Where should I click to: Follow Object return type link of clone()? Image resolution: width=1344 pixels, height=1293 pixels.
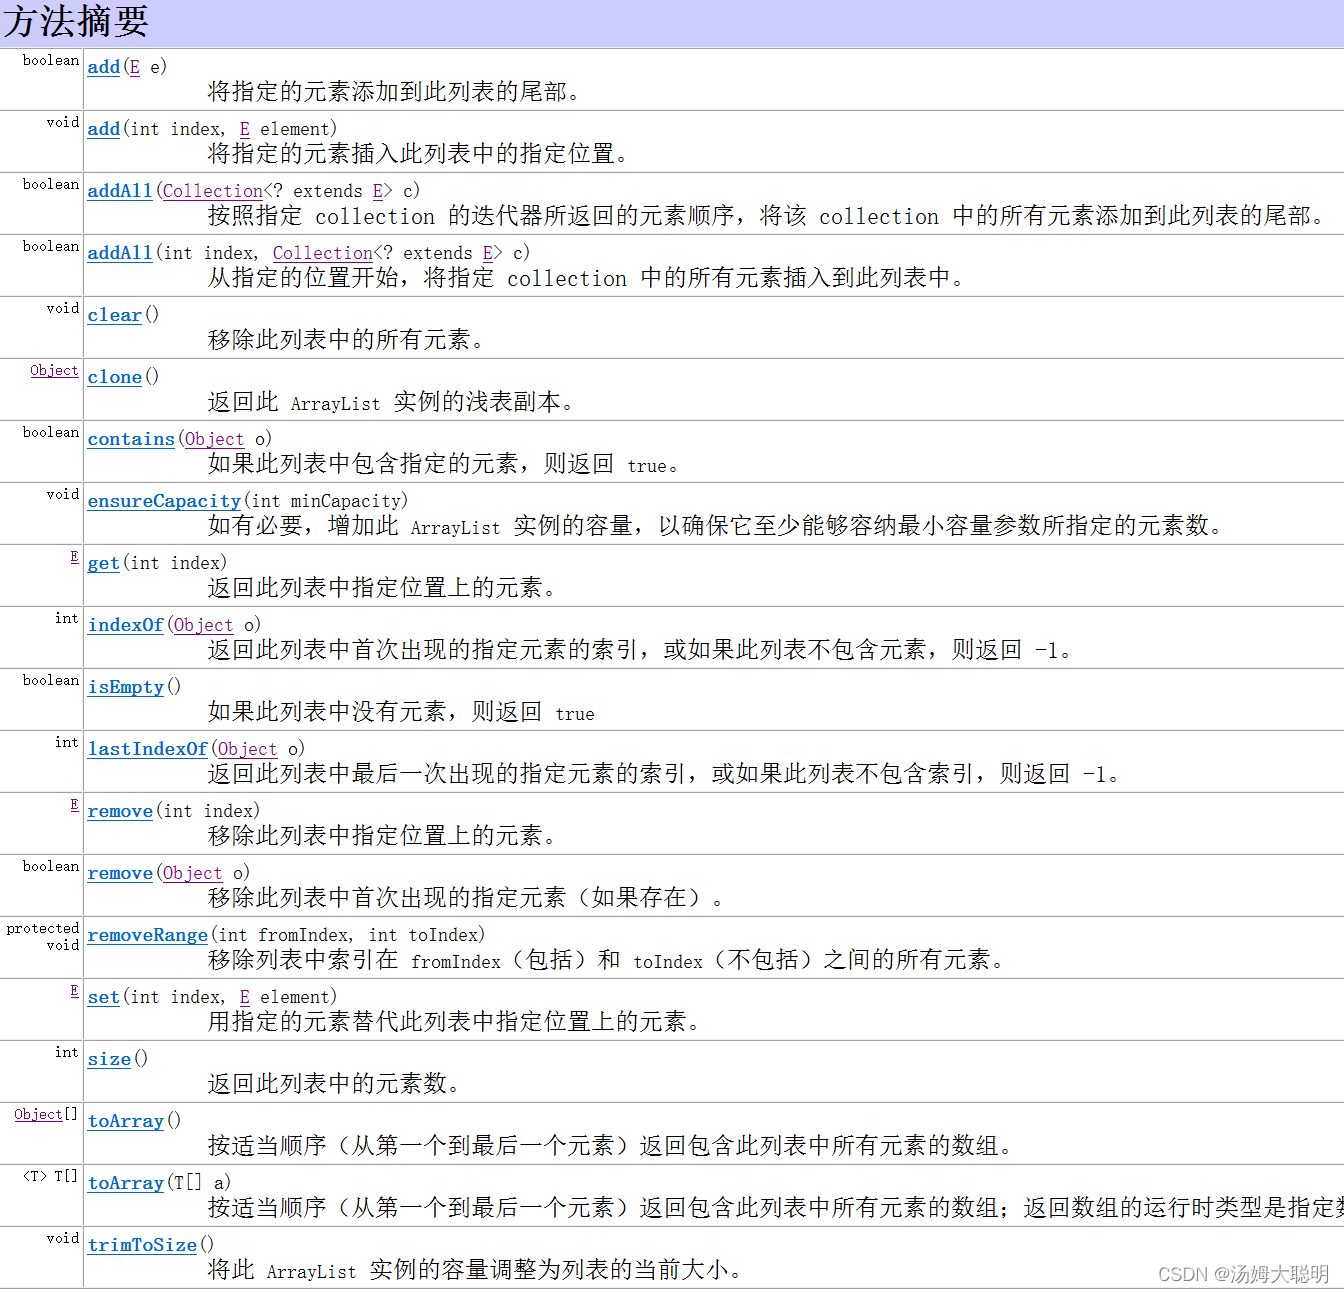[x=54, y=370]
